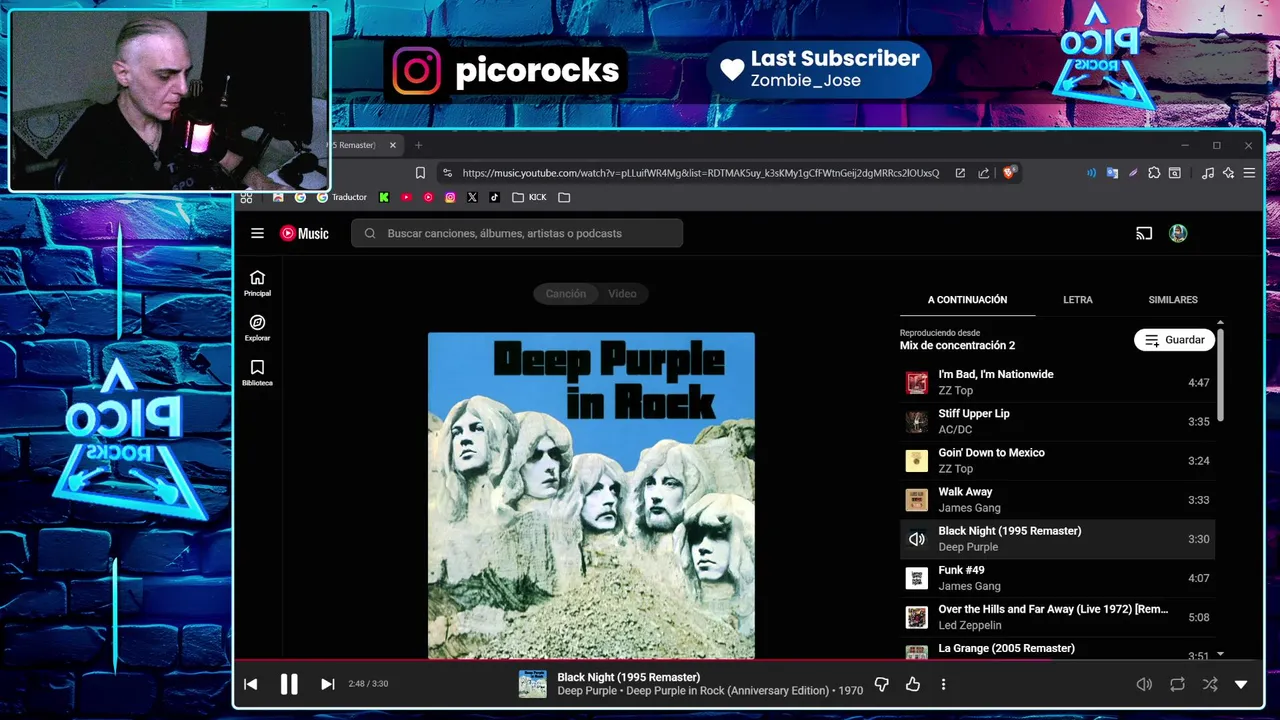This screenshot has width=1280, height=720.
Task: Like Black Night with thumbs up
Action: coord(913,684)
